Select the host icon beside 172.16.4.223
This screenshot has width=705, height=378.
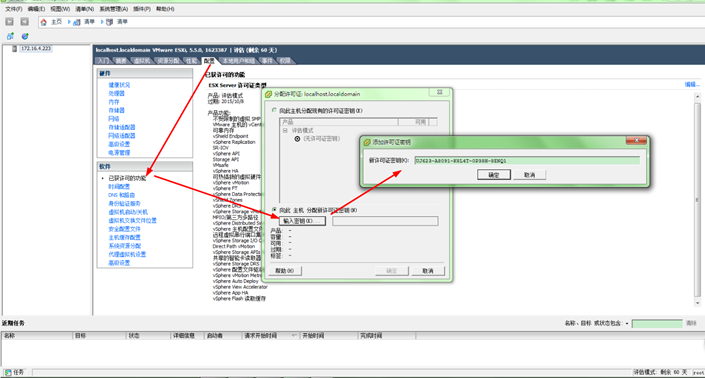[14, 49]
